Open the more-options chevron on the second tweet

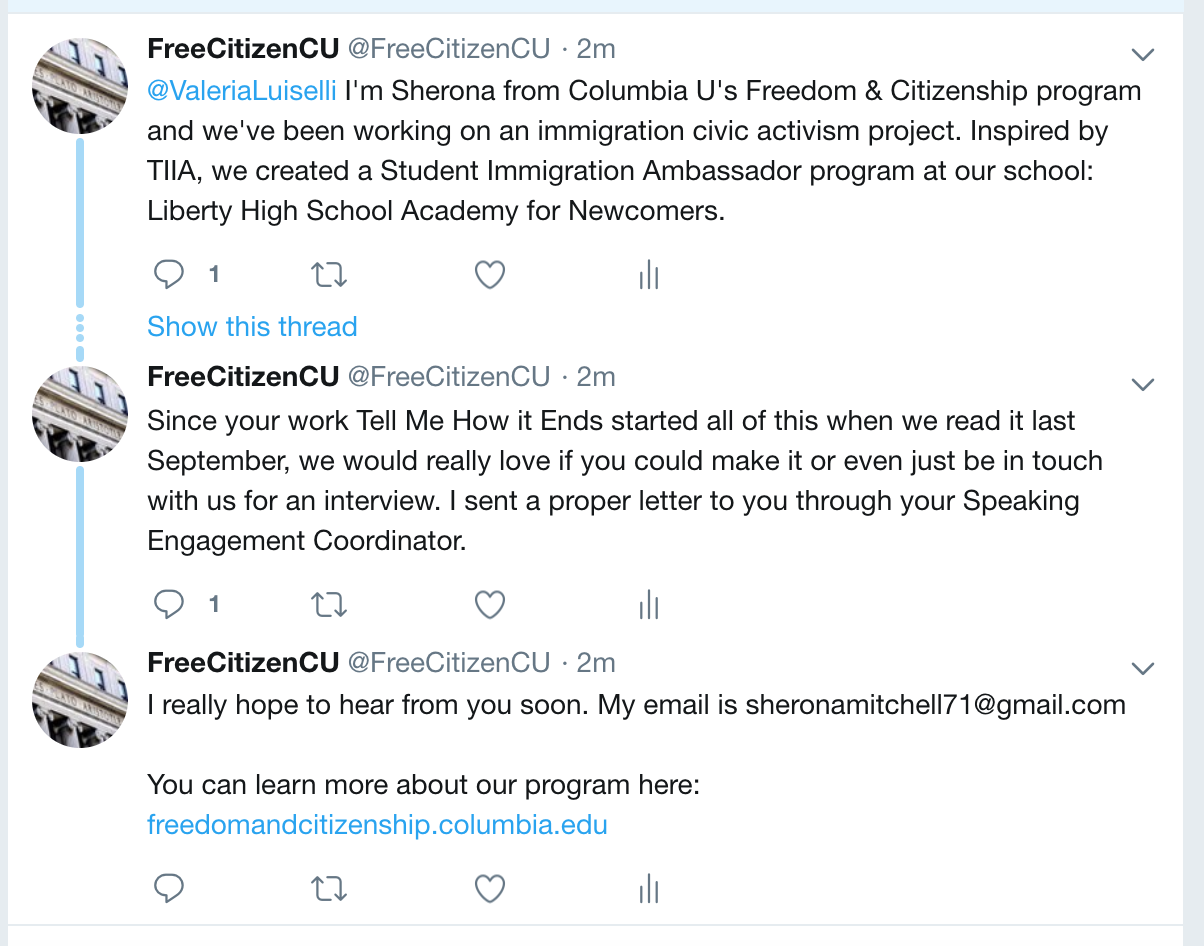(x=1142, y=384)
